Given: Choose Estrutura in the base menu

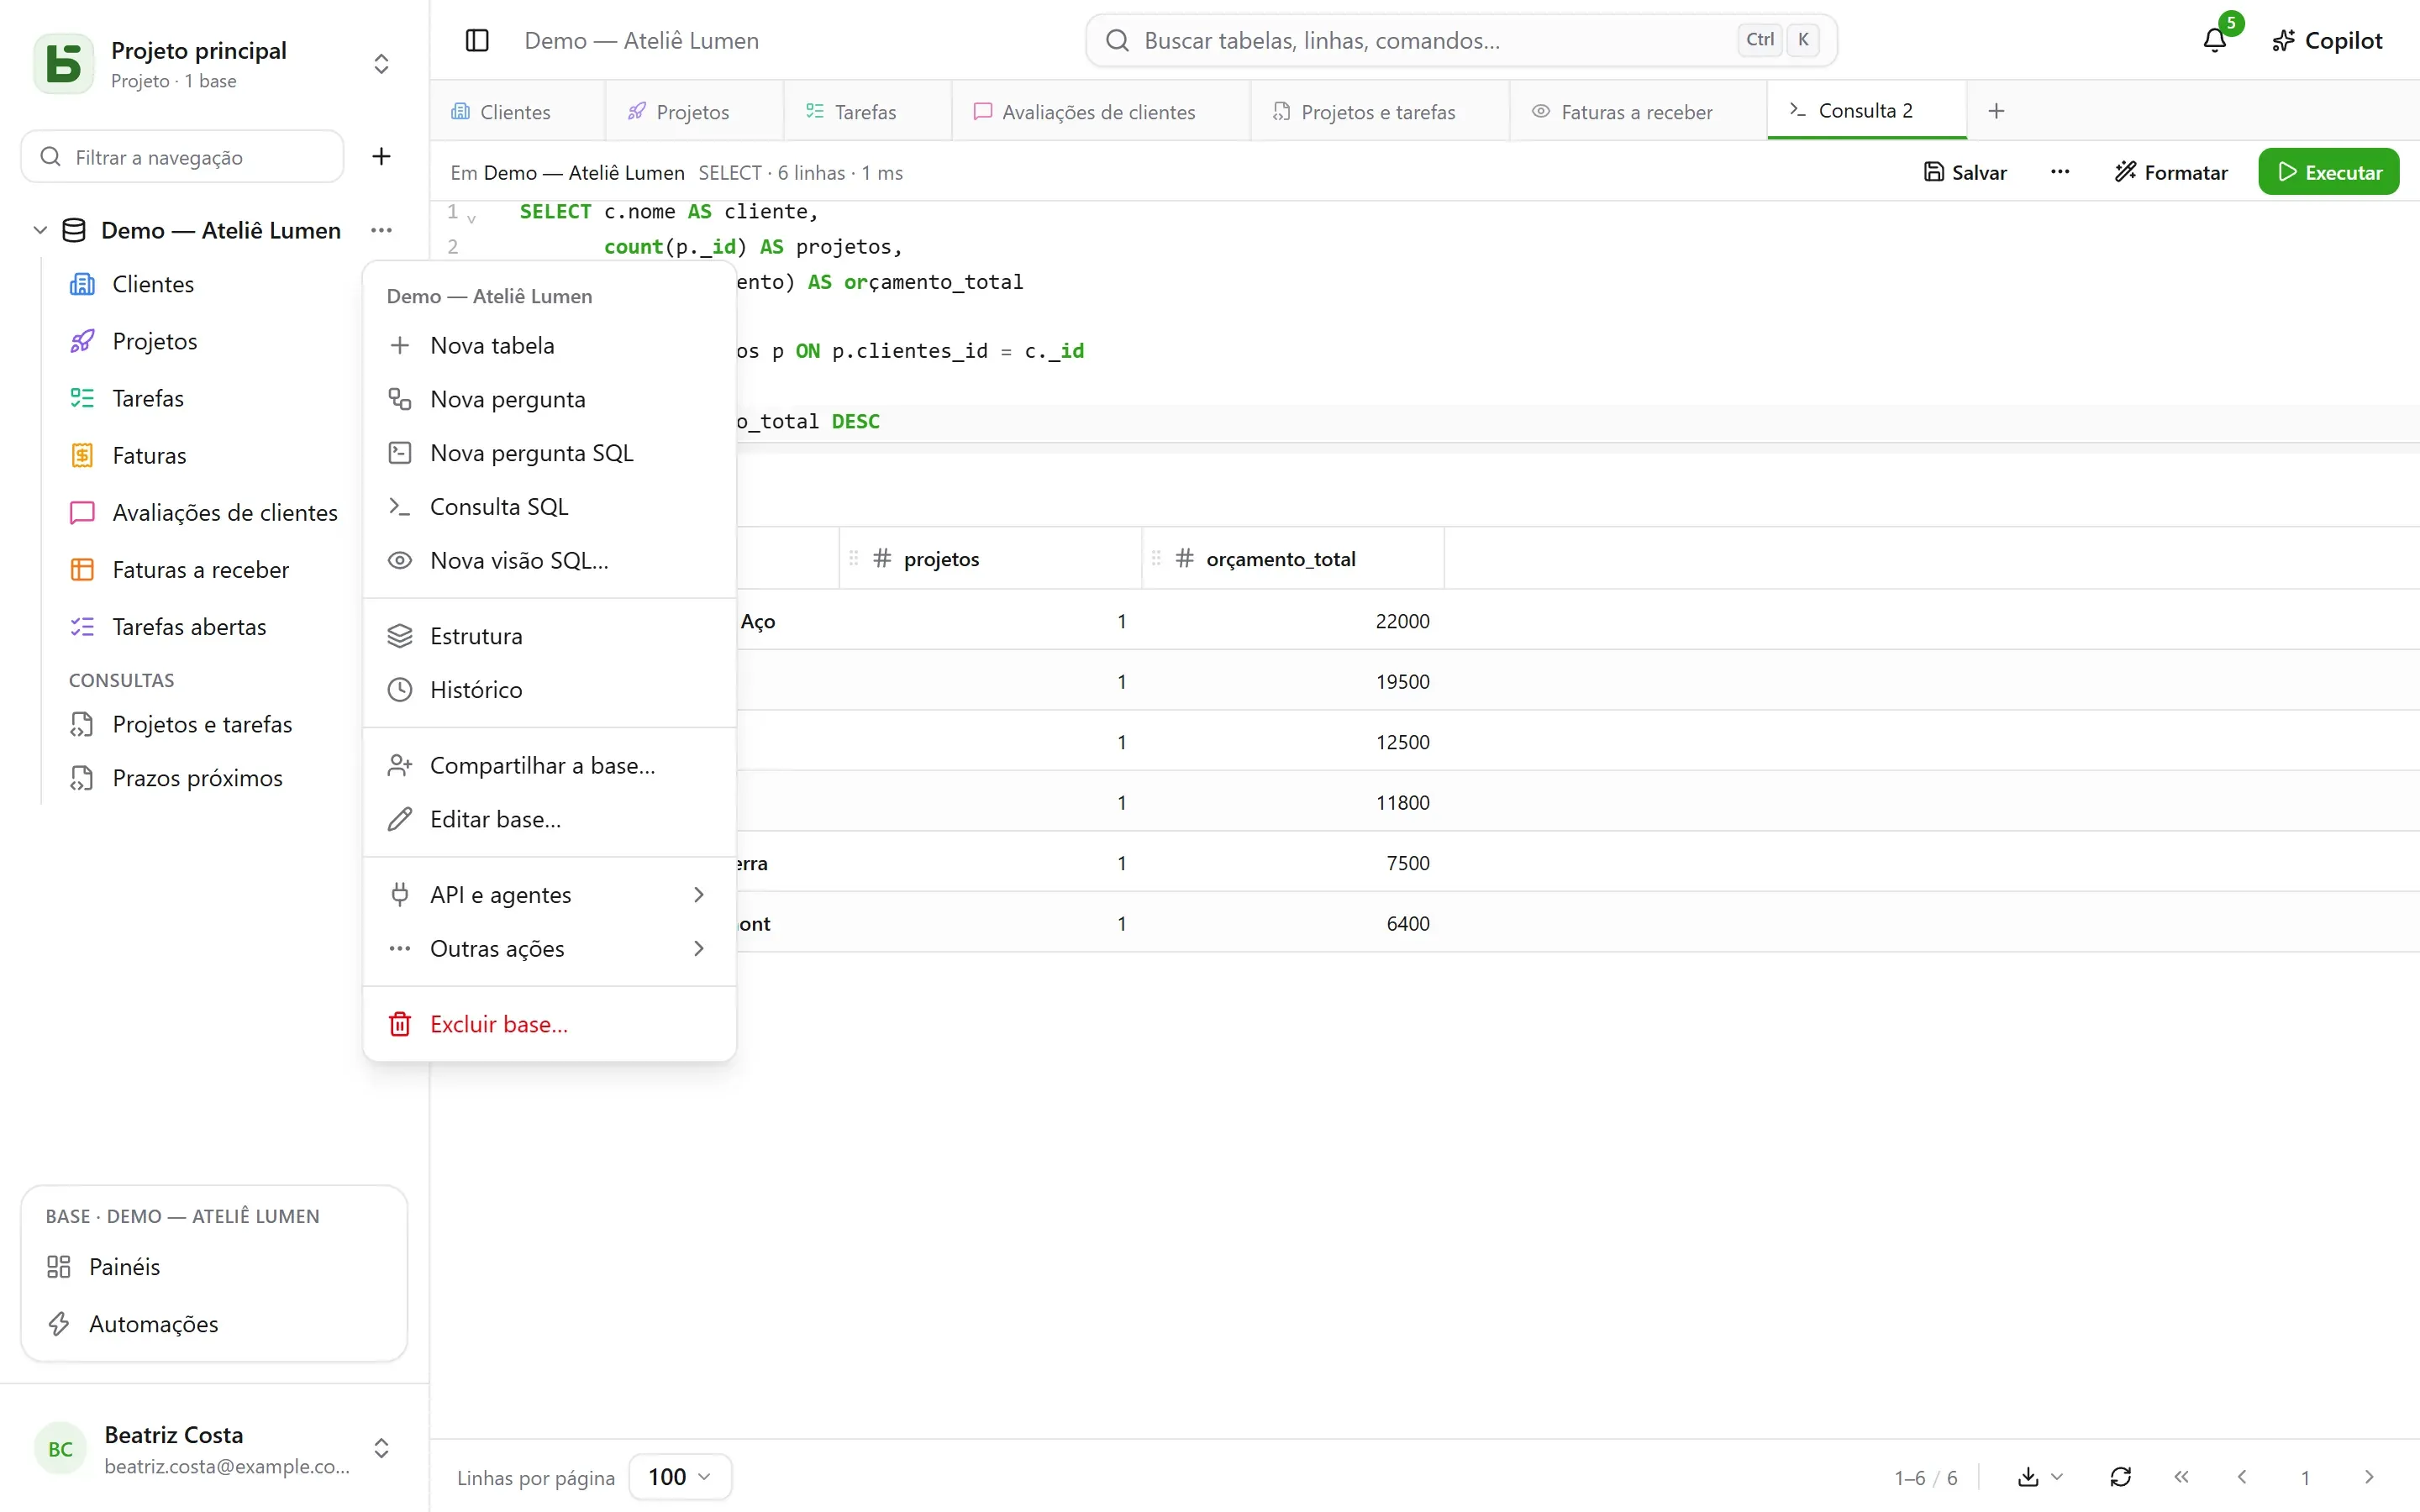Looking at the screenshot, I should click(x=549, y=635).
